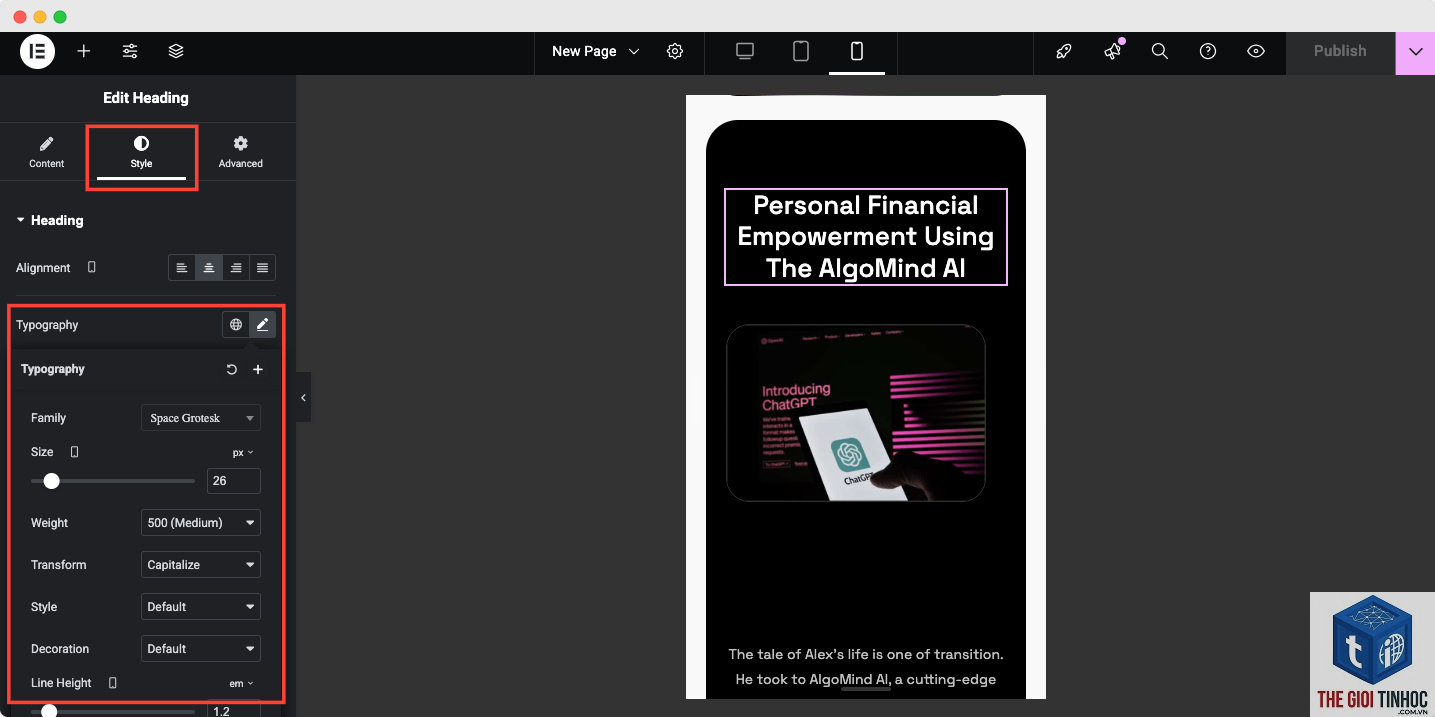Open What's New megaphone icon
The height and width of the screenshot is (717, 1435).
click(x=1112, y=51)
